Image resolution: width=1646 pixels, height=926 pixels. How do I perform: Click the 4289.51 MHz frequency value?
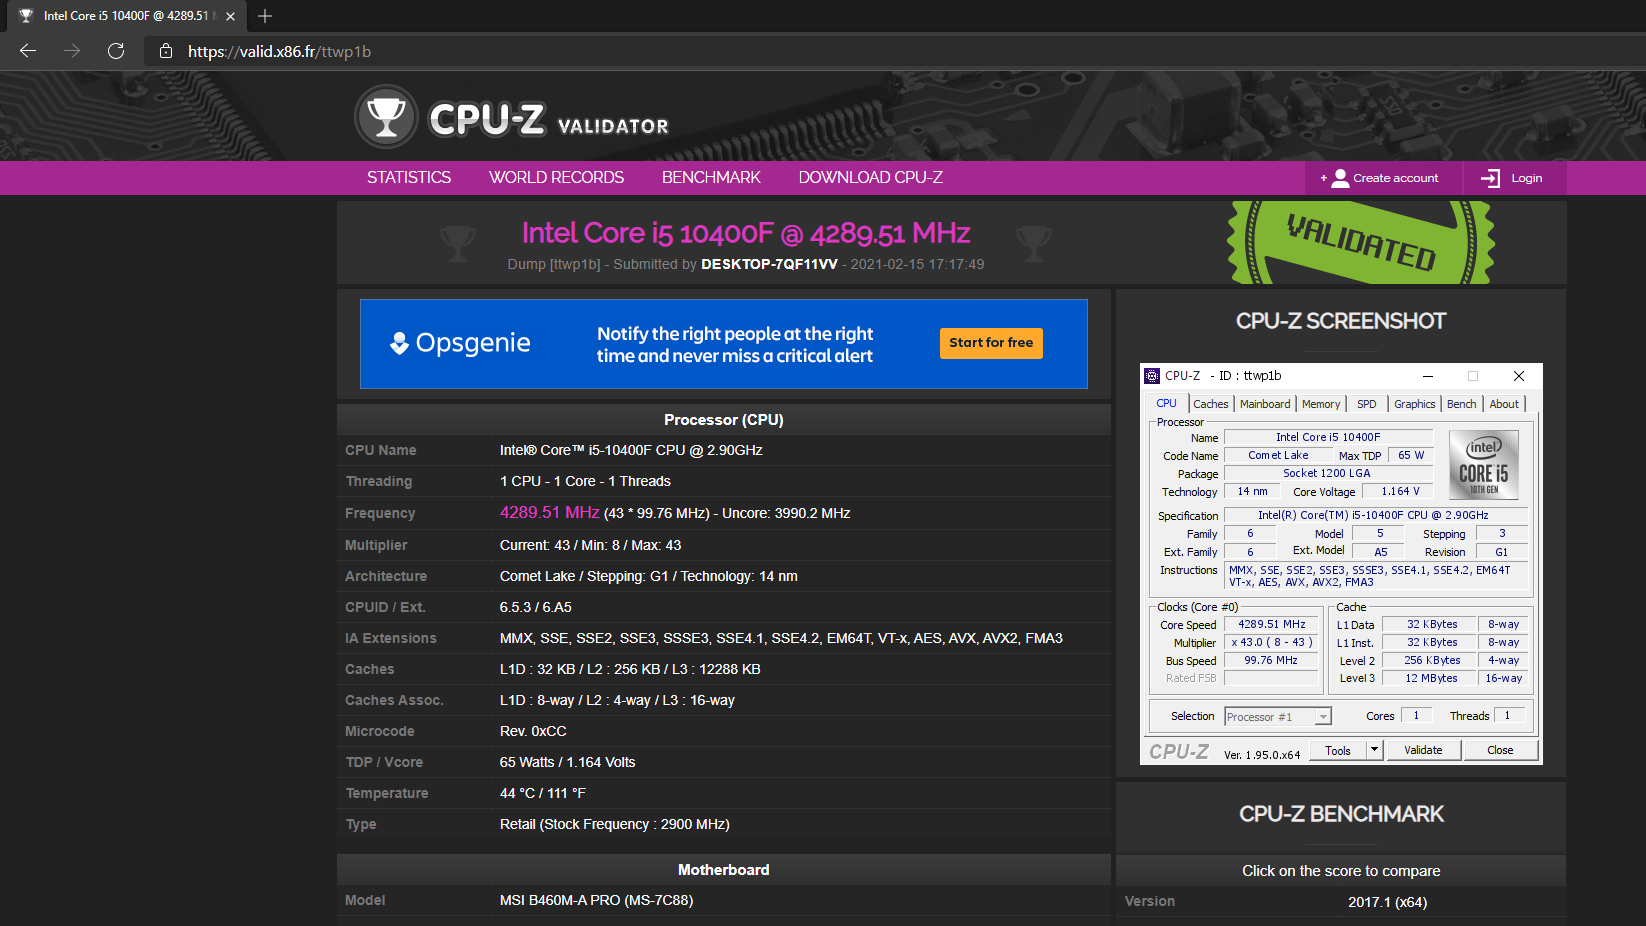click(x=549, y=512)
